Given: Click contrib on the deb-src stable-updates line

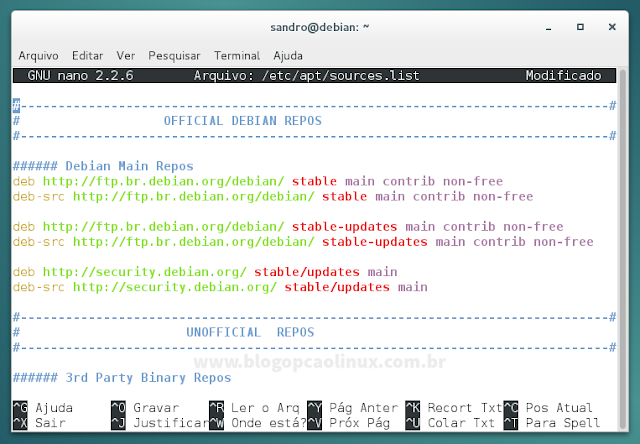Looking at the screenshot, I should coord(499,242).
